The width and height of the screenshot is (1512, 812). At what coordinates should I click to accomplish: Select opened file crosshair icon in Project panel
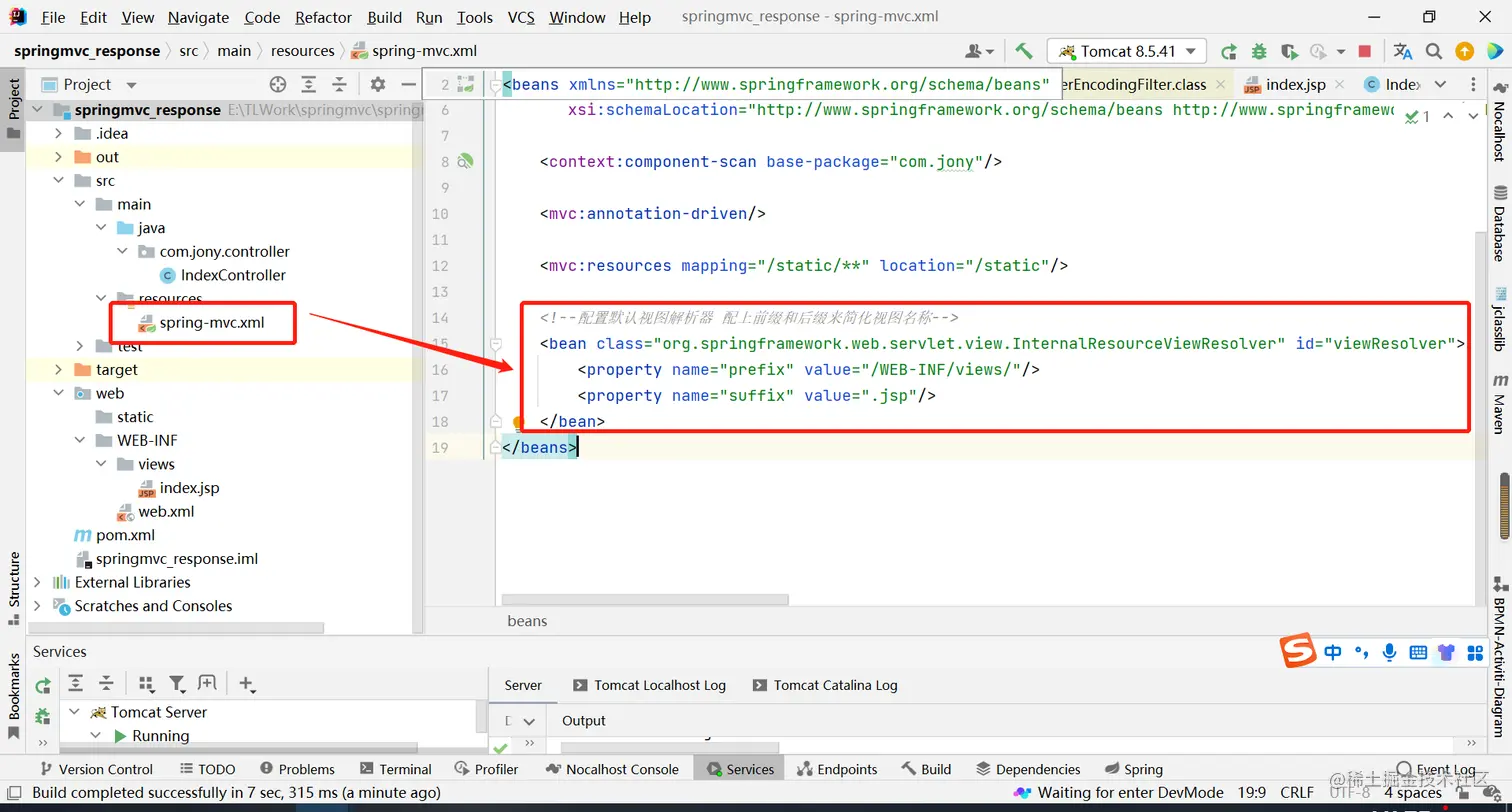click(x=278, y=85)
